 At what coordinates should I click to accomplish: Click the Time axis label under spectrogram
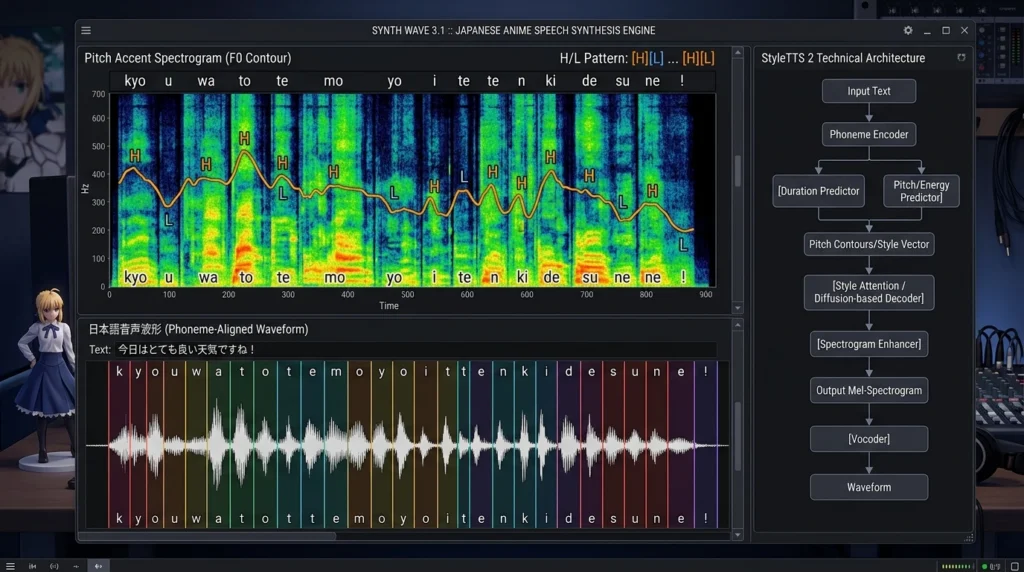point(389,306)
